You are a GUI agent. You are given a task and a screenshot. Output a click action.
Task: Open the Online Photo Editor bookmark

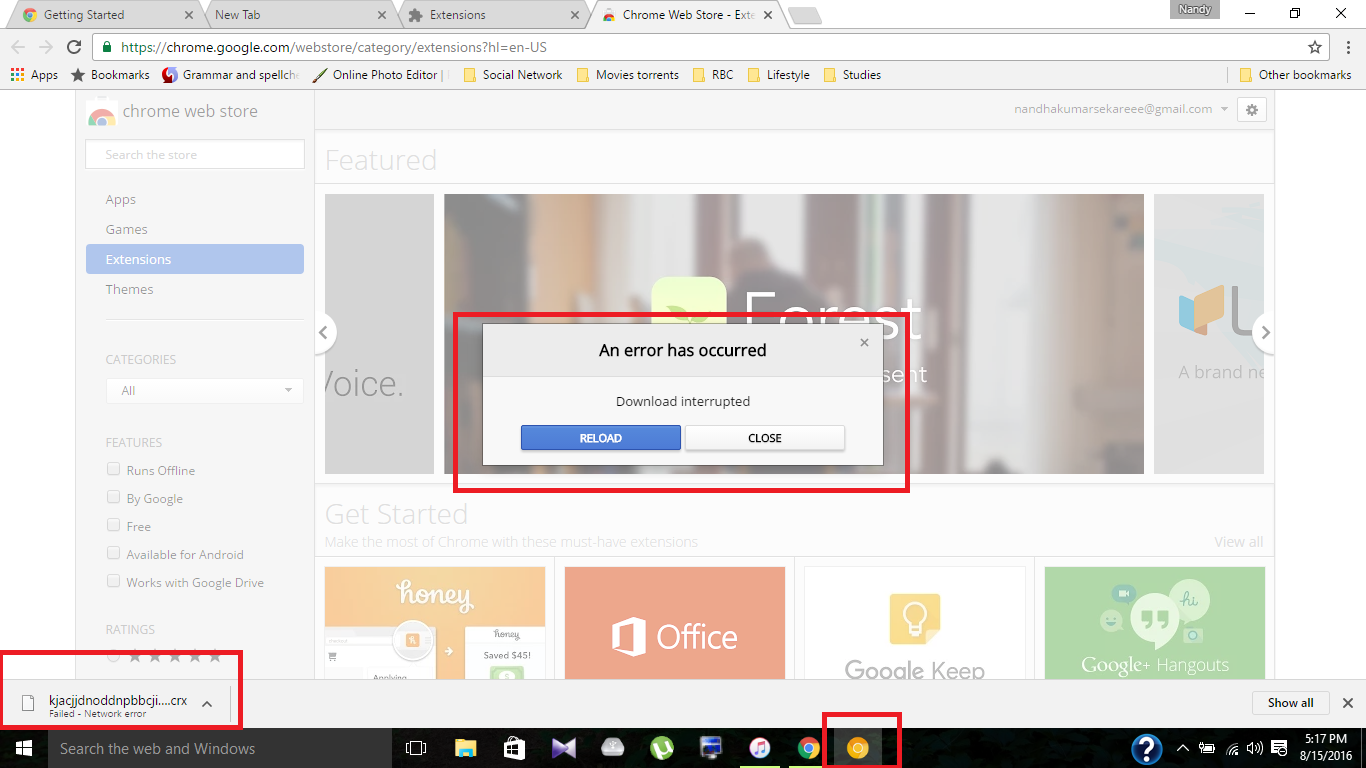380,75
